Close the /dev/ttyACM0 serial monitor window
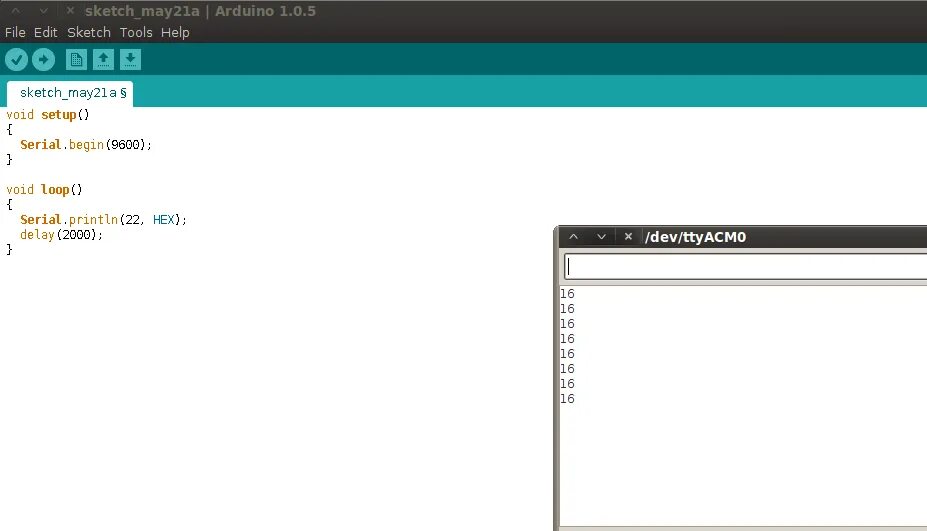This screenshot has height=531, width=927. (x=628, y=237)
